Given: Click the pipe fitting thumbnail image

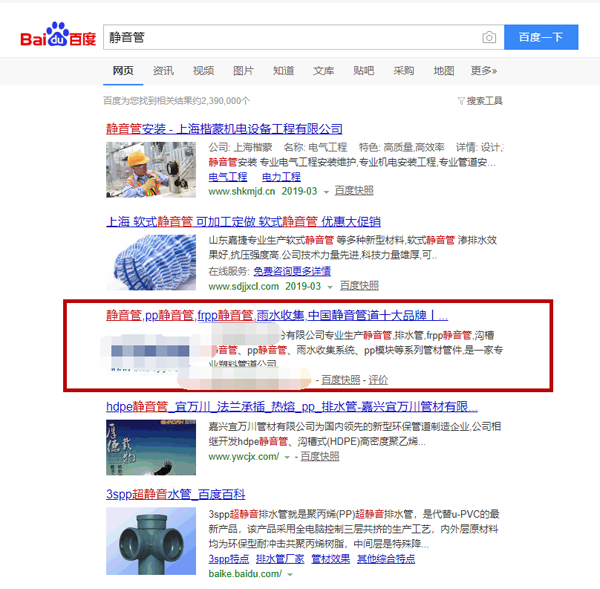Looking at the screenshot, I should click(x=151, y=541).
